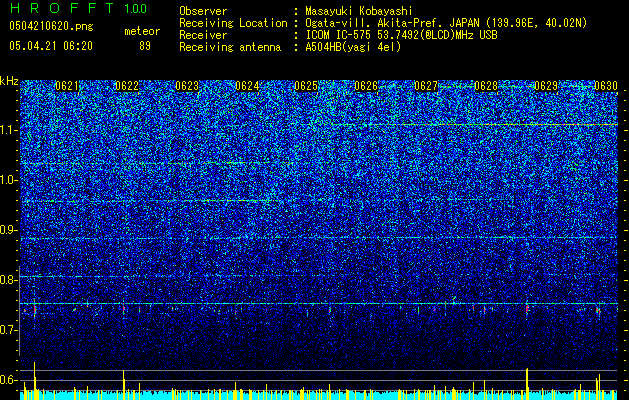This screenshot has height=400, width=629.
Task: Click the 0.8 frequency axis label
Action: pyautogui.click(x=9, y=280)
